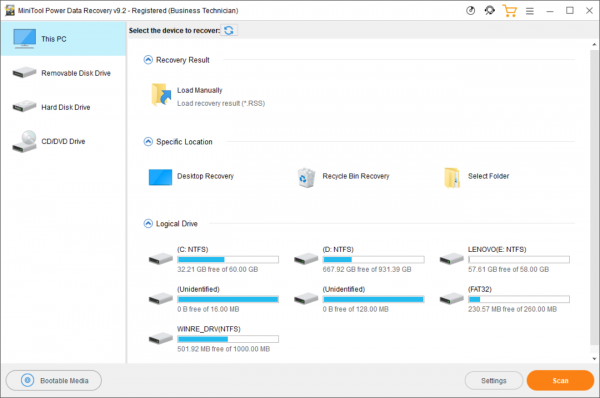Click '0 B free of 128.00 MB' text
The image size is (600, 398).
[x=355, y=309]
